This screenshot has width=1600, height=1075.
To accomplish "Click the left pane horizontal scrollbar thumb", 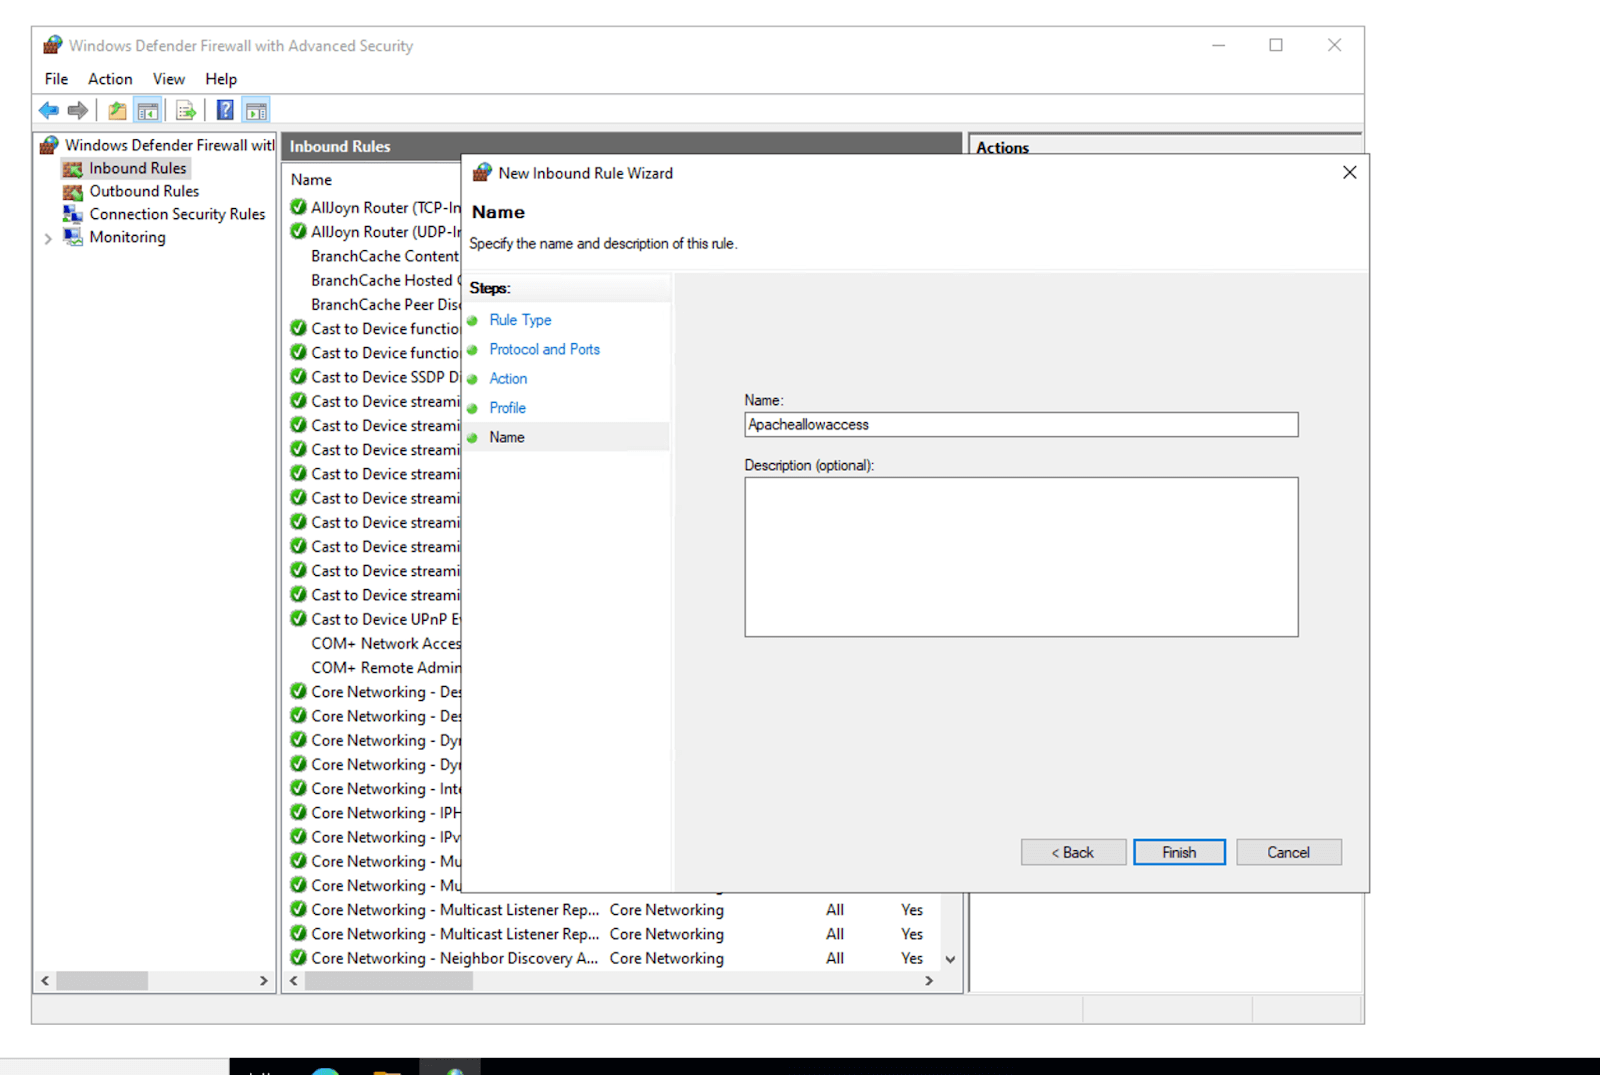I will click(102, 981).
